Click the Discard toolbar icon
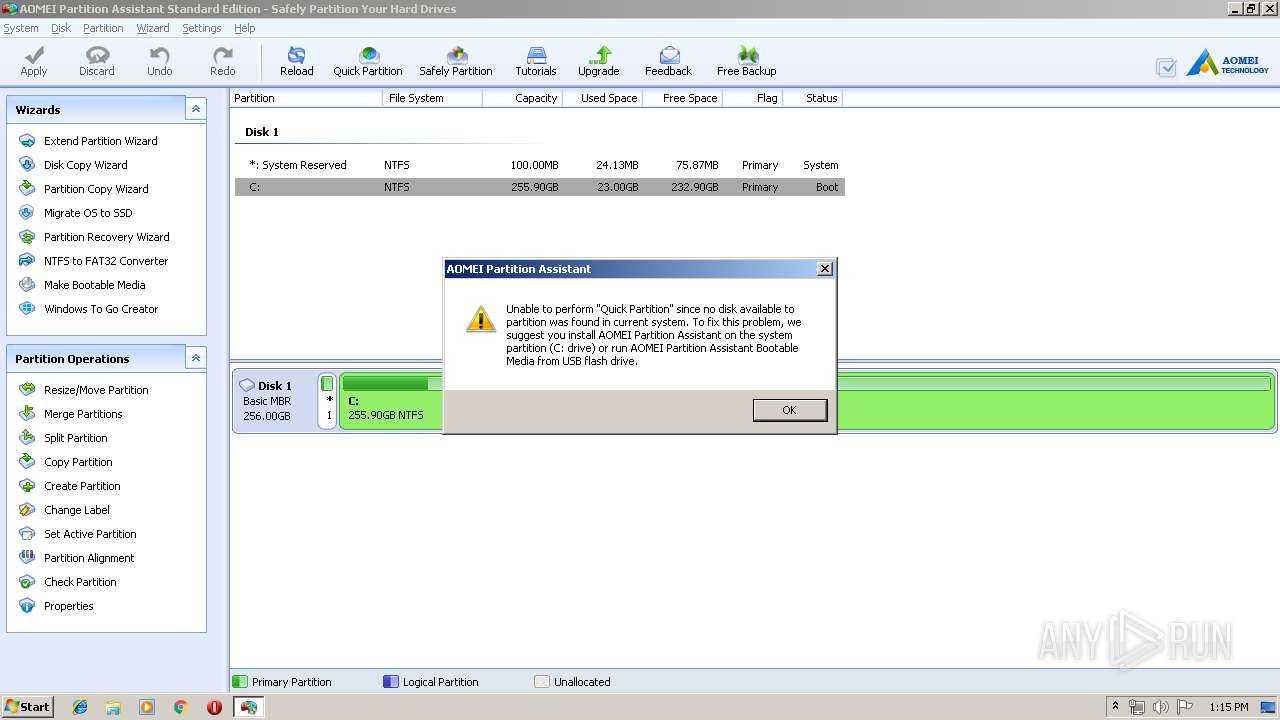Viewport: 1280px width, 720px height. (x=97, y=61)
